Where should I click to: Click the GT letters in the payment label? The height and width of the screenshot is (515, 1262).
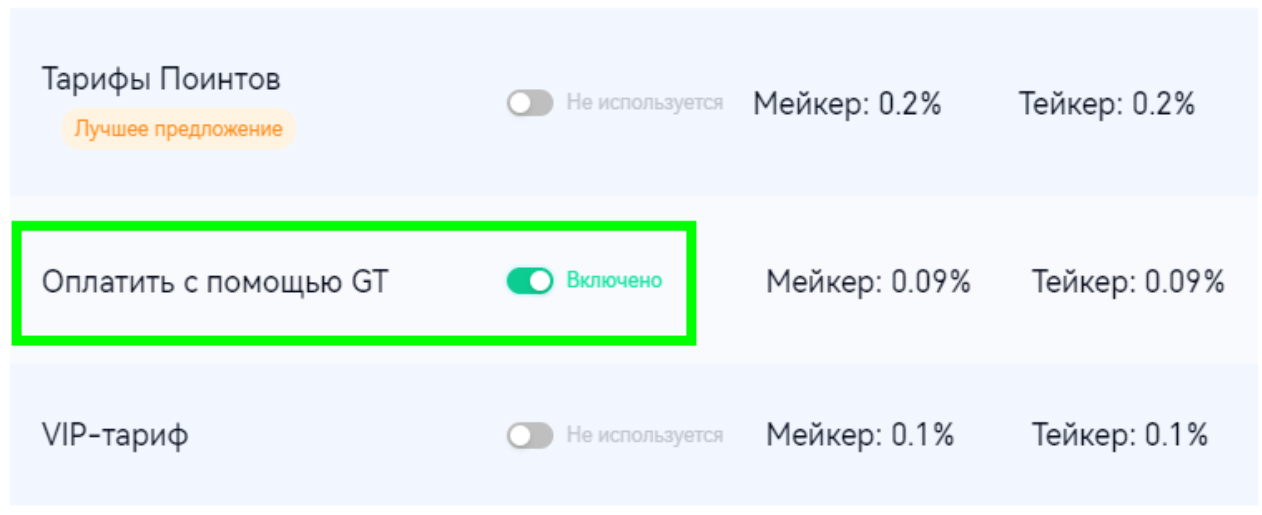point(369,282)
